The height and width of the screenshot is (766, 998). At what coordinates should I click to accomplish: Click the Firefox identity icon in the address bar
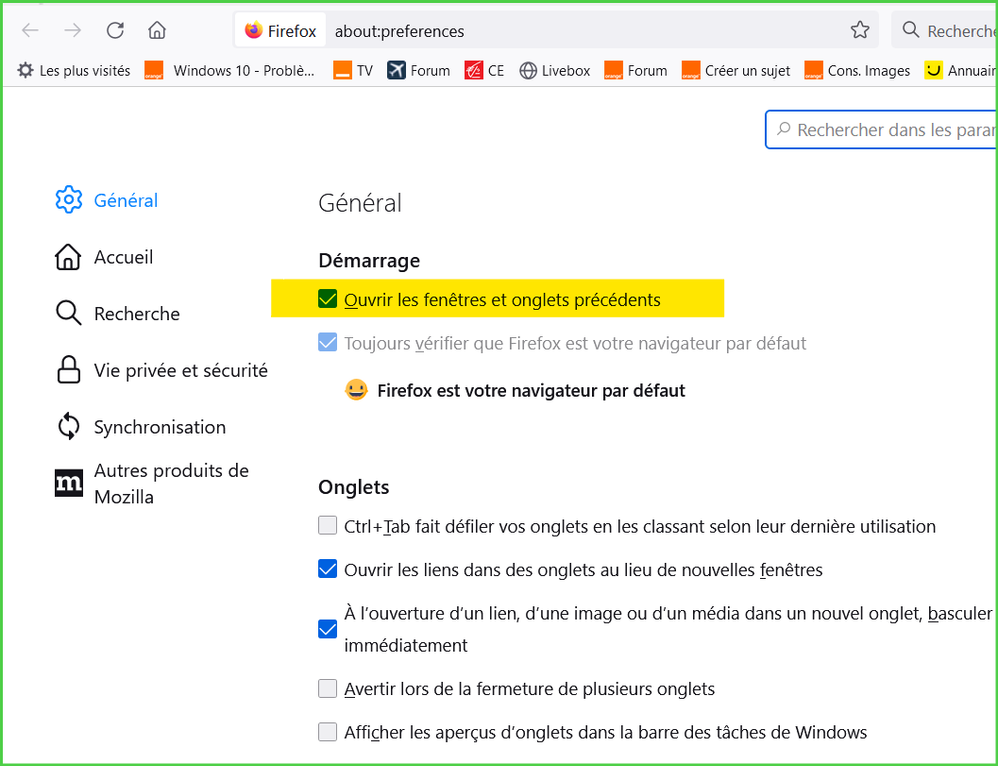pyautogui.click(x=280, y=31)
